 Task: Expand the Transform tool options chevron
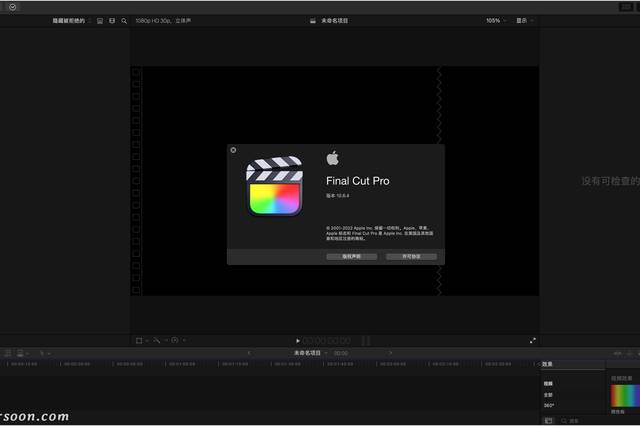click(x=147, y=340)
